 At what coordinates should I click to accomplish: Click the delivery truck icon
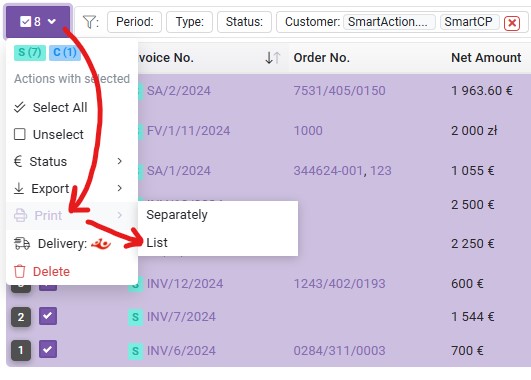22,244
